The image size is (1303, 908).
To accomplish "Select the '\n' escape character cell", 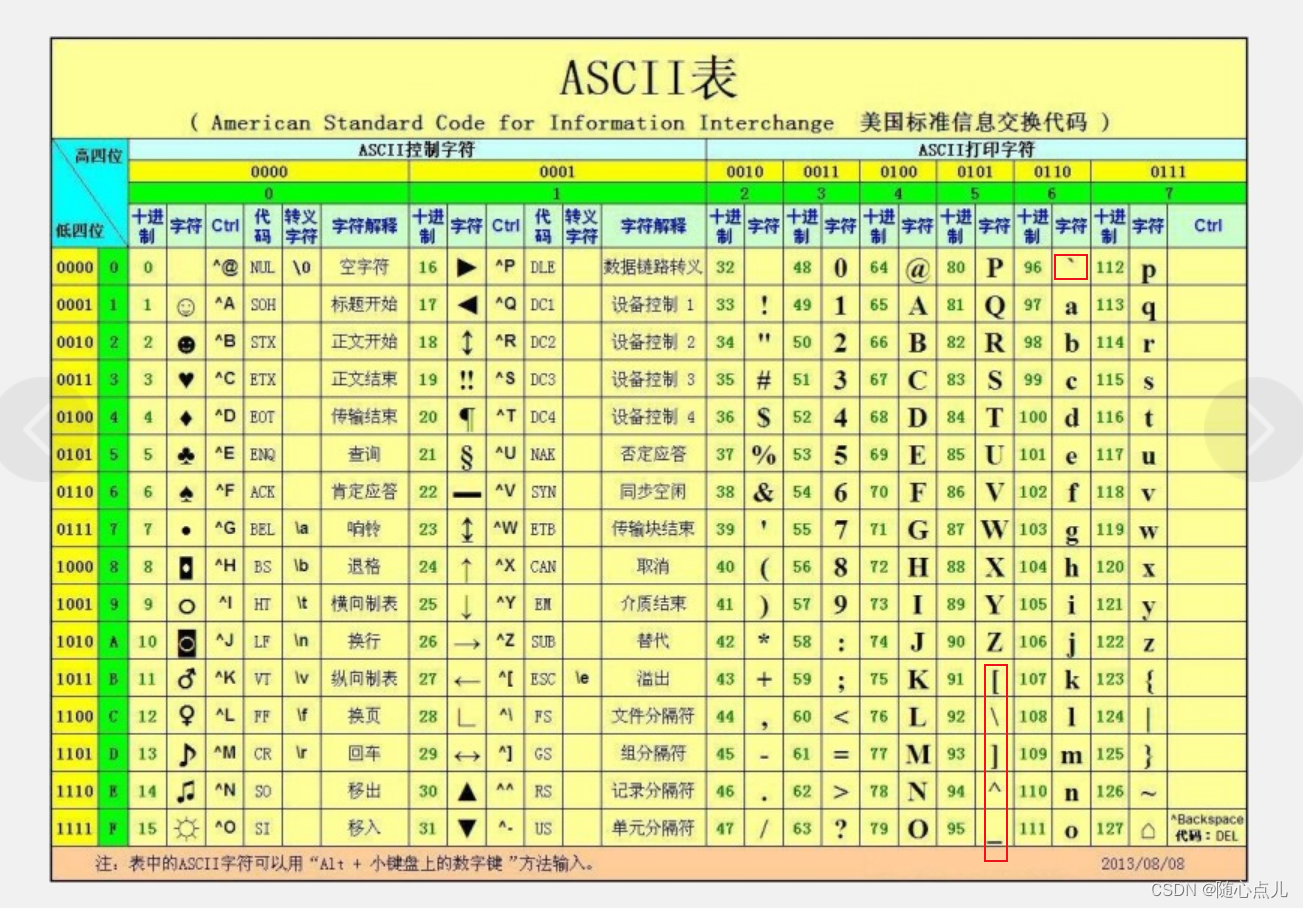I will tap(301, 642).
